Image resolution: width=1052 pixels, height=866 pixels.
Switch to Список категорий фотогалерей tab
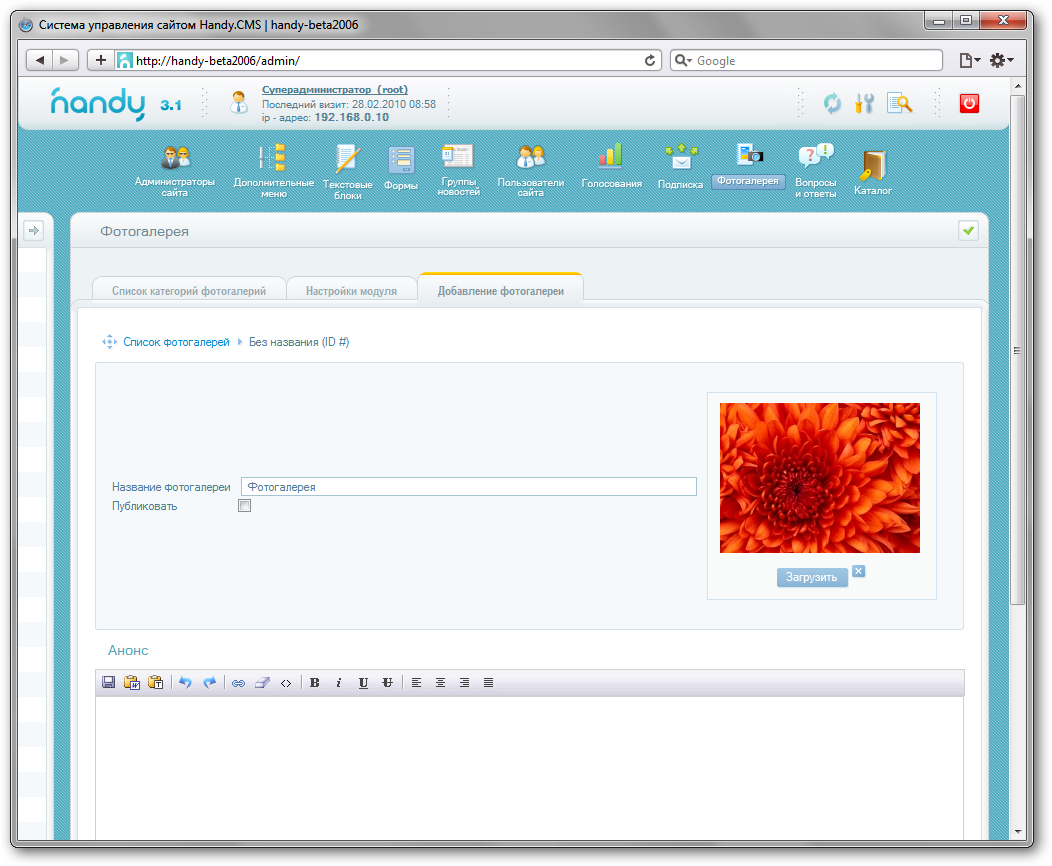pyautogui.click(x=189, y=291)
